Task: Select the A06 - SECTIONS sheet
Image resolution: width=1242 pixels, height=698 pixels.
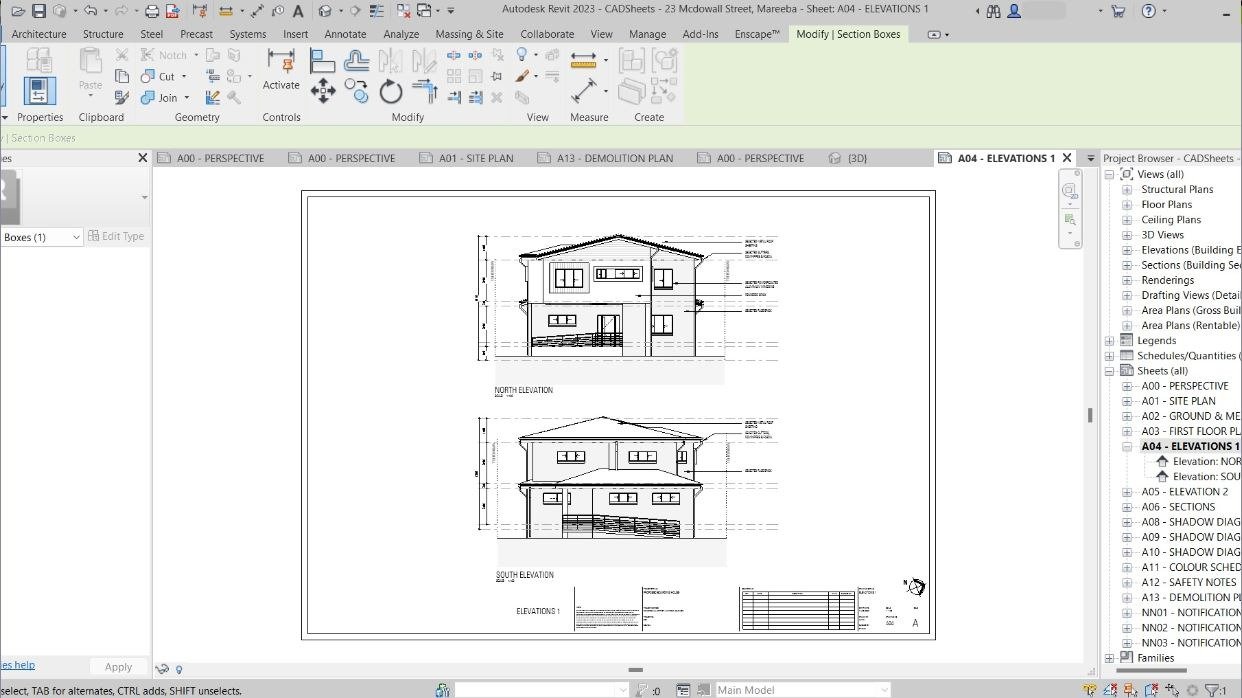Action: pos(1178,507)
